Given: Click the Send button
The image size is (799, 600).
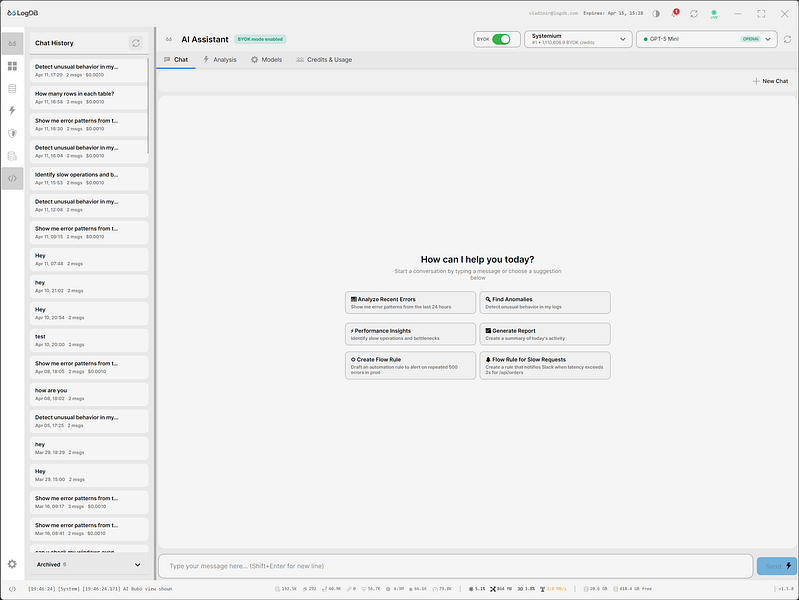Looking at the screenshot, I should [777, 566].
